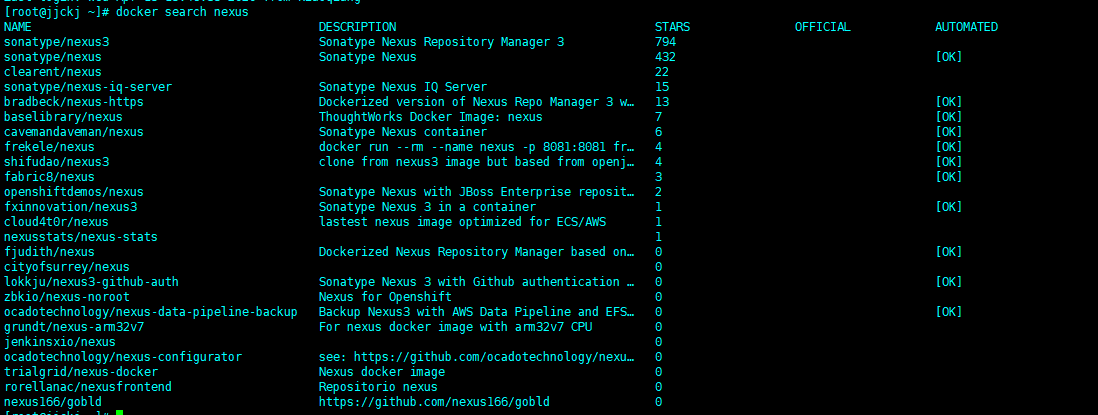This screenshot has height=415, width=1098.
Task: Click the NAME column header
Action: coord(18,27)
